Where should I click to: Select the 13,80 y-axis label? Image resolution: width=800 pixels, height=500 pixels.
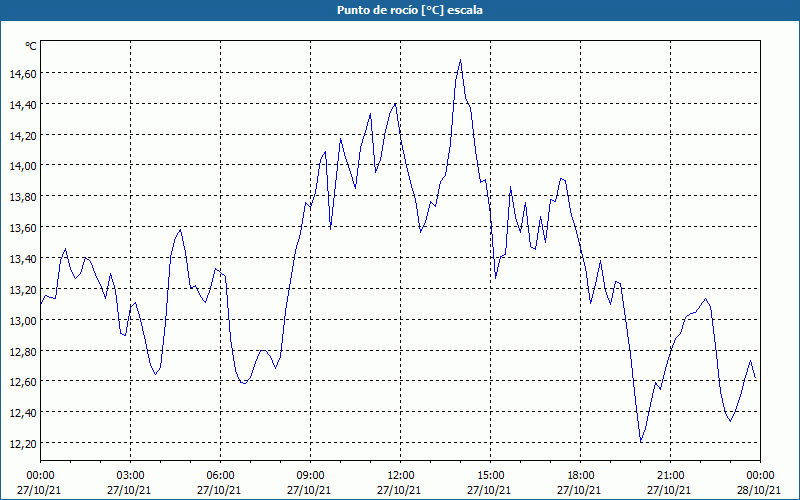point(23,197)
